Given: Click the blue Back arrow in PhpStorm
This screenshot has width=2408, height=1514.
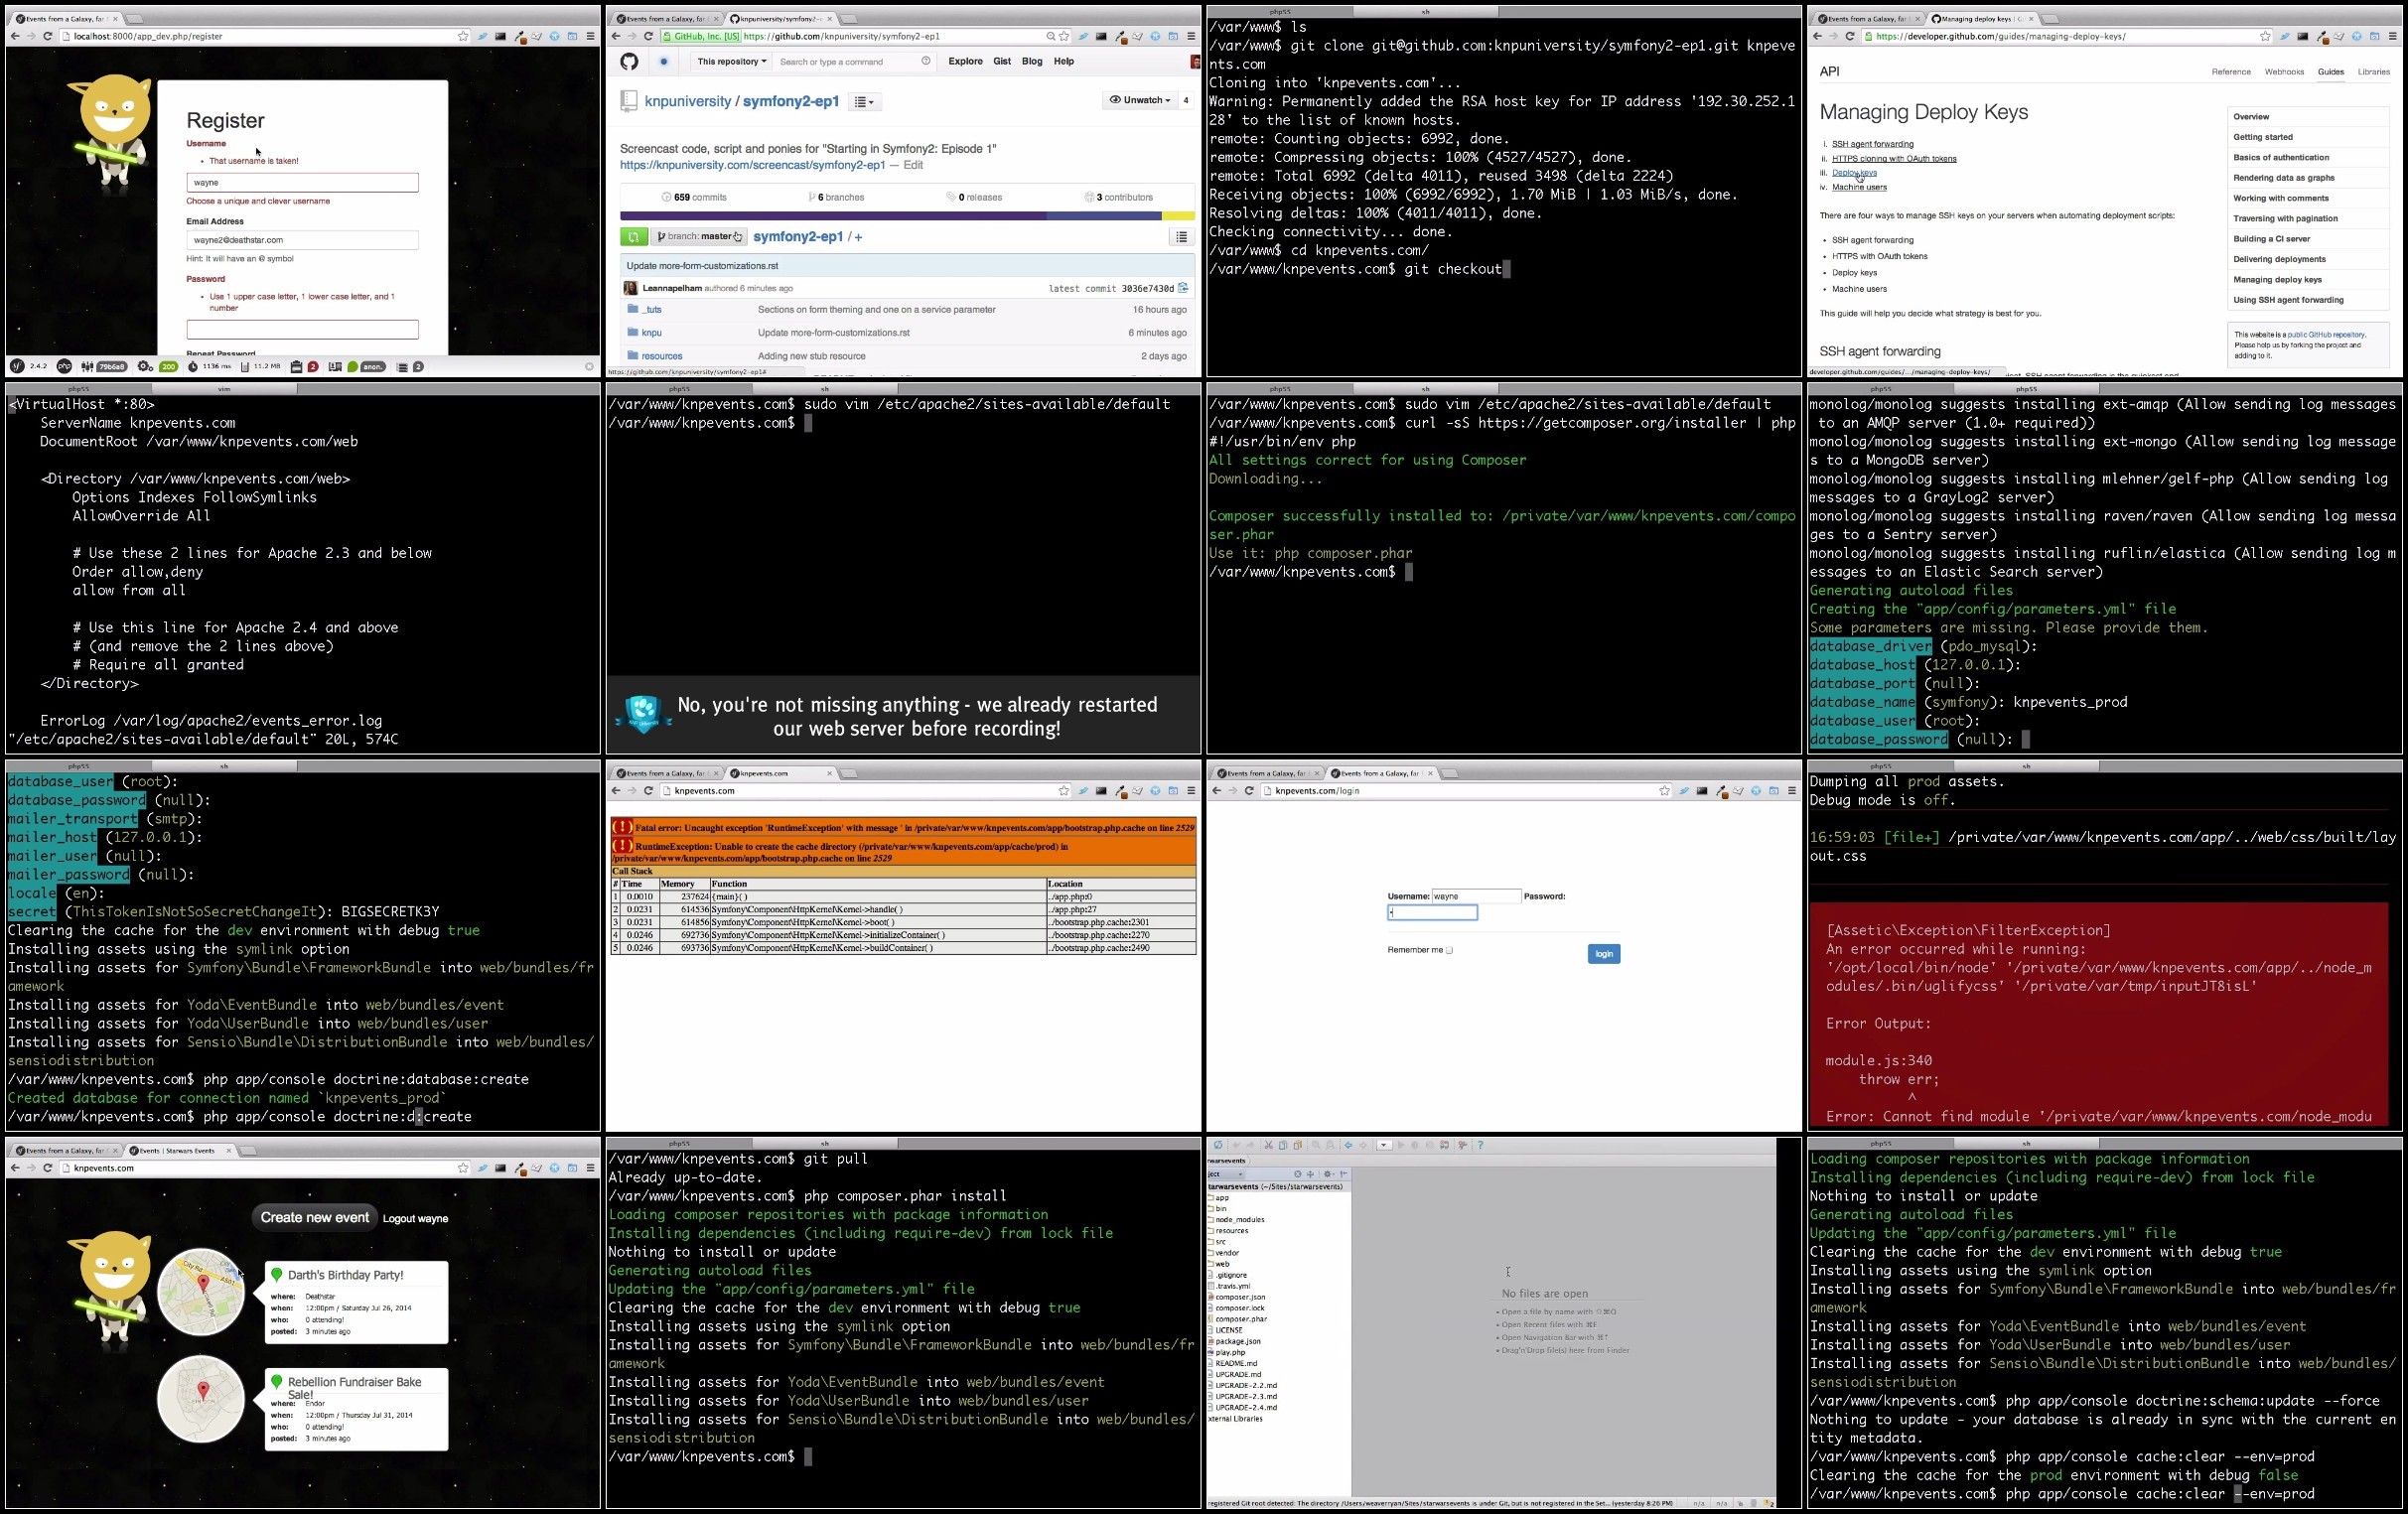Looking at the screenshot, I should pos(1349,1145).
